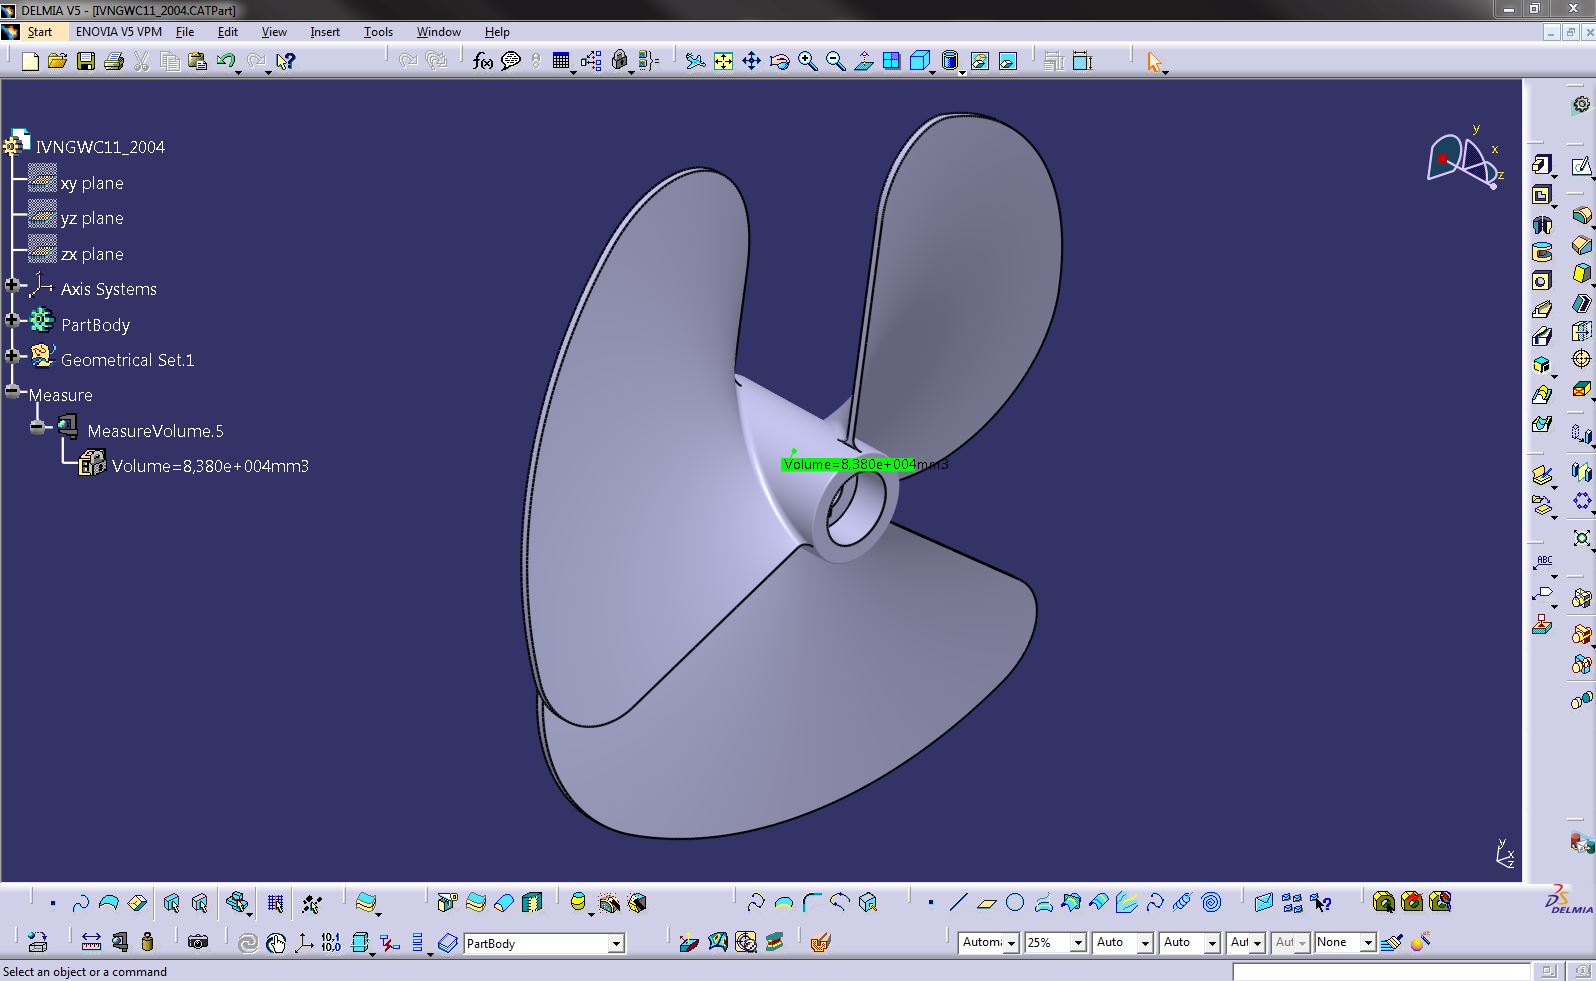This screenshot has width=1596, height=981.
Task: Select the Pan tool
Action: click(x=751, y=62)
